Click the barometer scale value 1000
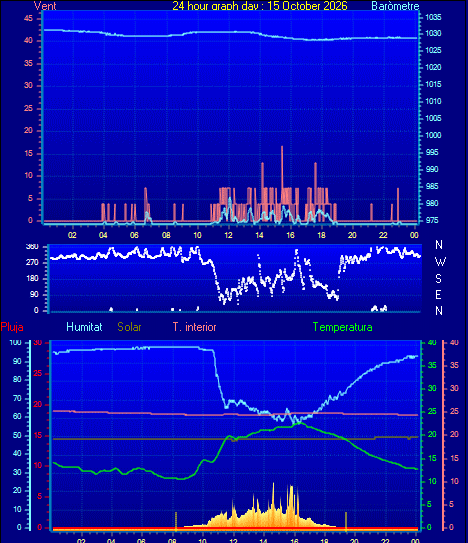The height and width of the screenshot is (543, 468). pyautogui.click(x=433, y=135)
